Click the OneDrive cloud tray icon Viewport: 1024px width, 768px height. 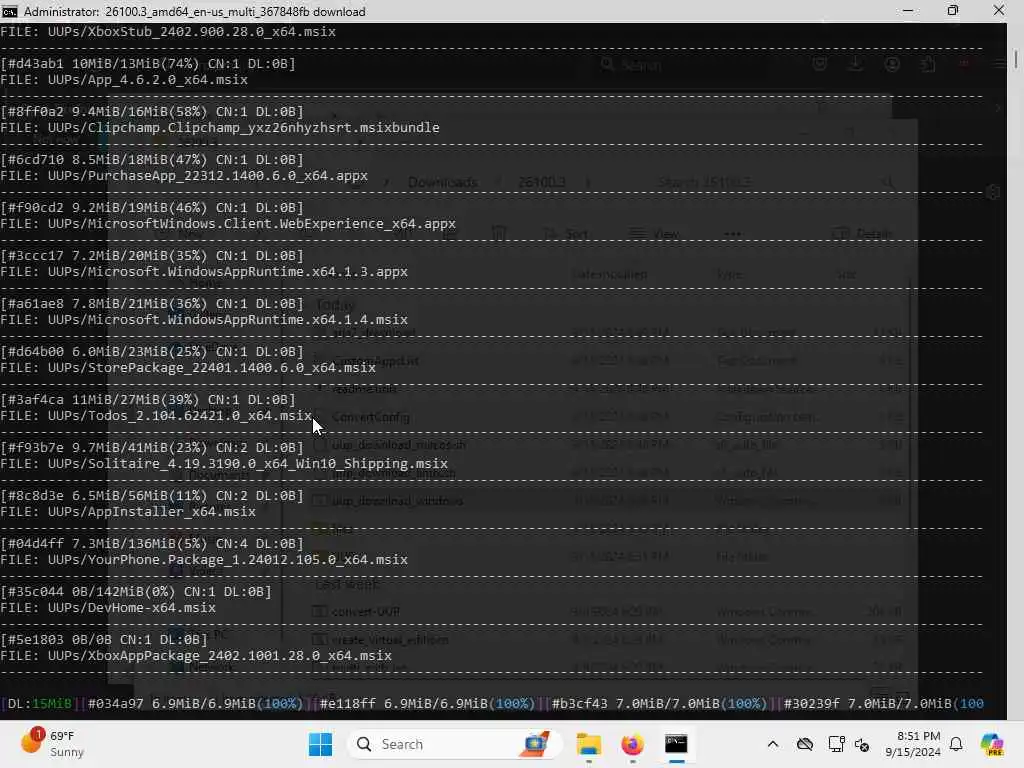805,744
